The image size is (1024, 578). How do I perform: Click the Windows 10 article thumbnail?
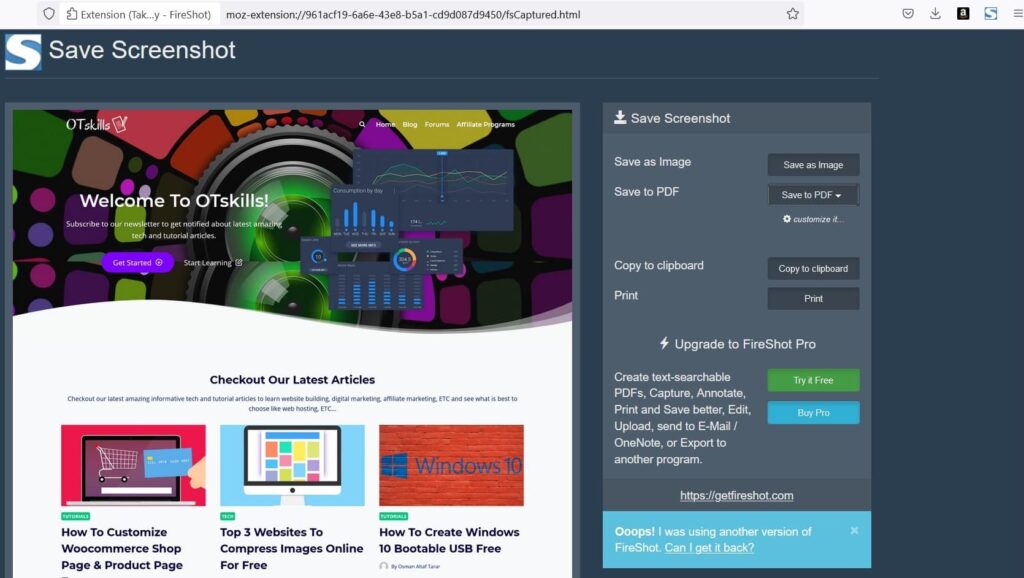click(x=451, y=465)
